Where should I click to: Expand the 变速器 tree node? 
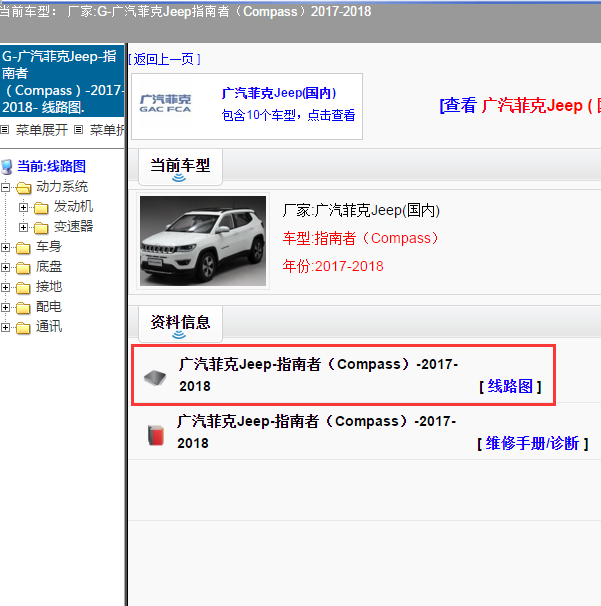(23, 227)
